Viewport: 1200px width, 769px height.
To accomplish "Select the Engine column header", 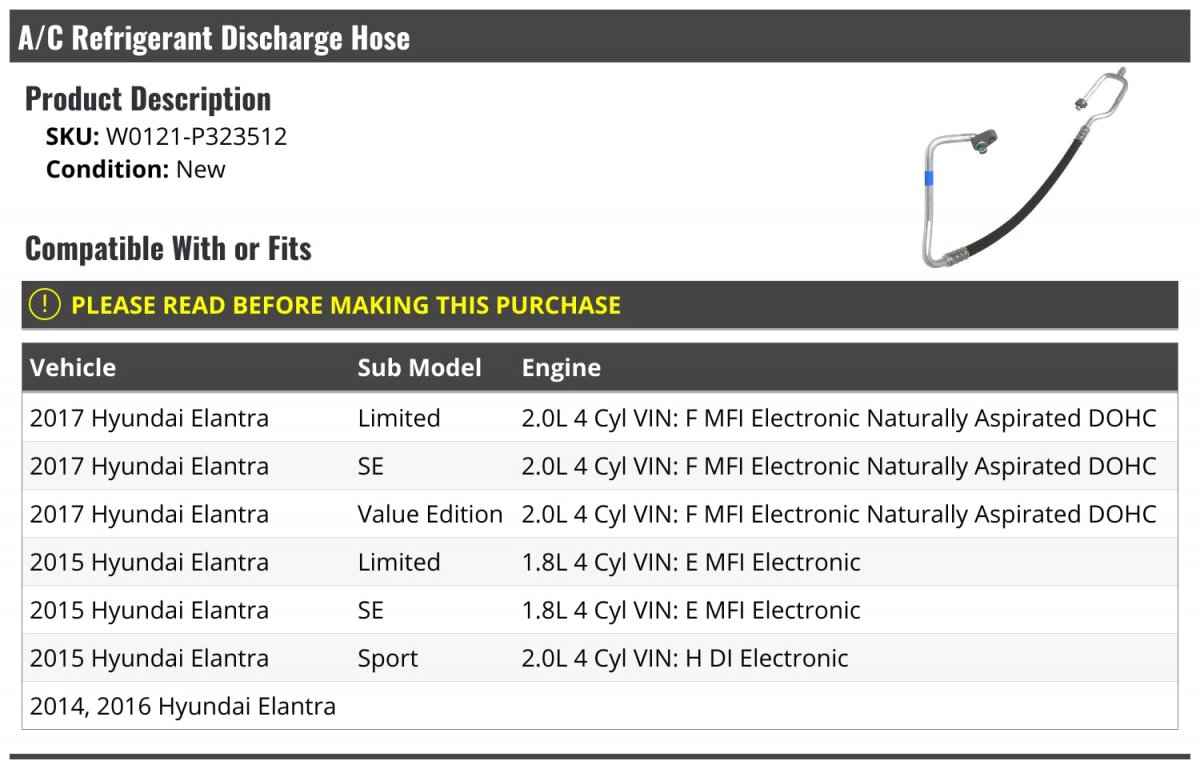I will 561,368.
